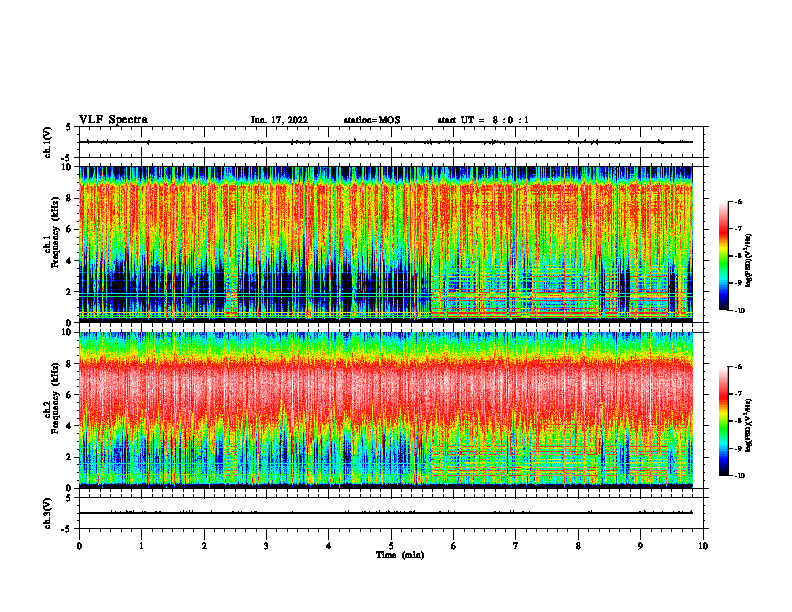
Task: Click the "4" kHz tick on ch.1 frequency axis
Action: coord(69,261)
